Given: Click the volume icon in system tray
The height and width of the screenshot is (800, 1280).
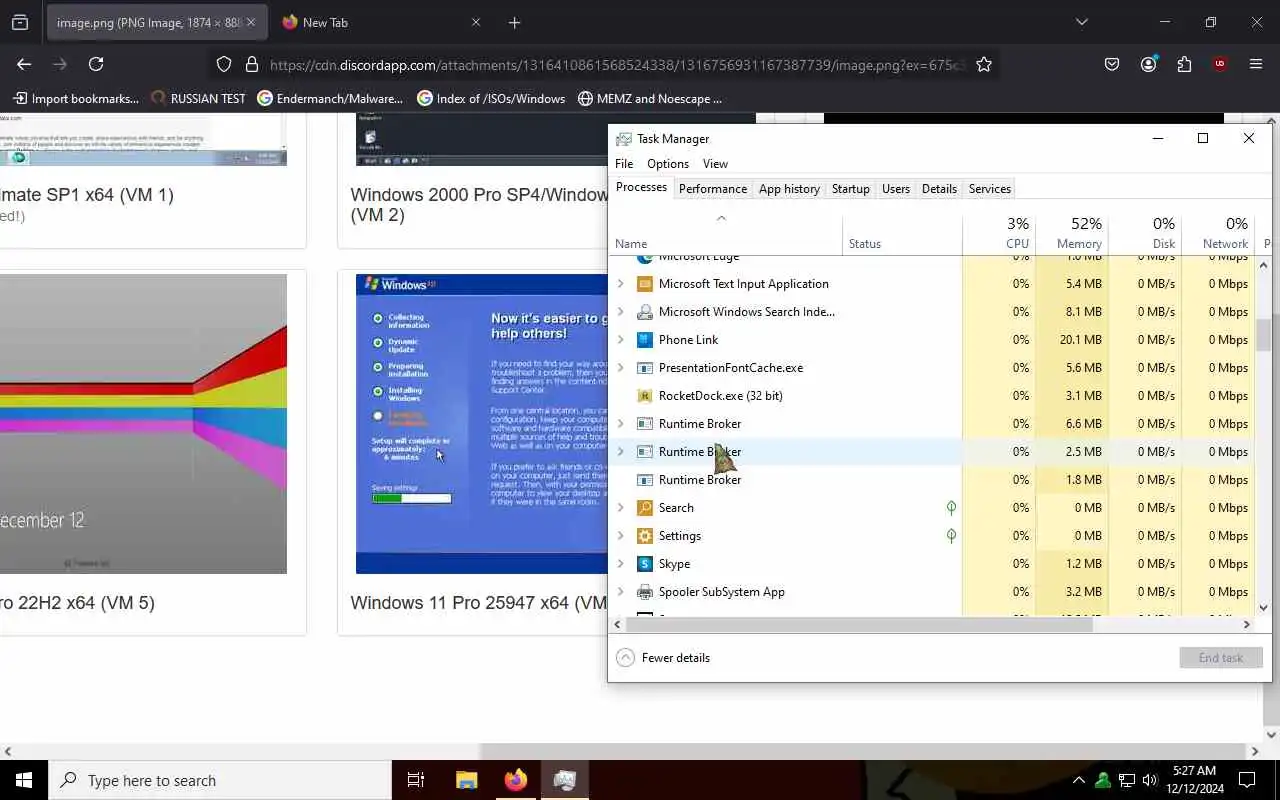Looking at the screenshot, I should coord(1150,780).
